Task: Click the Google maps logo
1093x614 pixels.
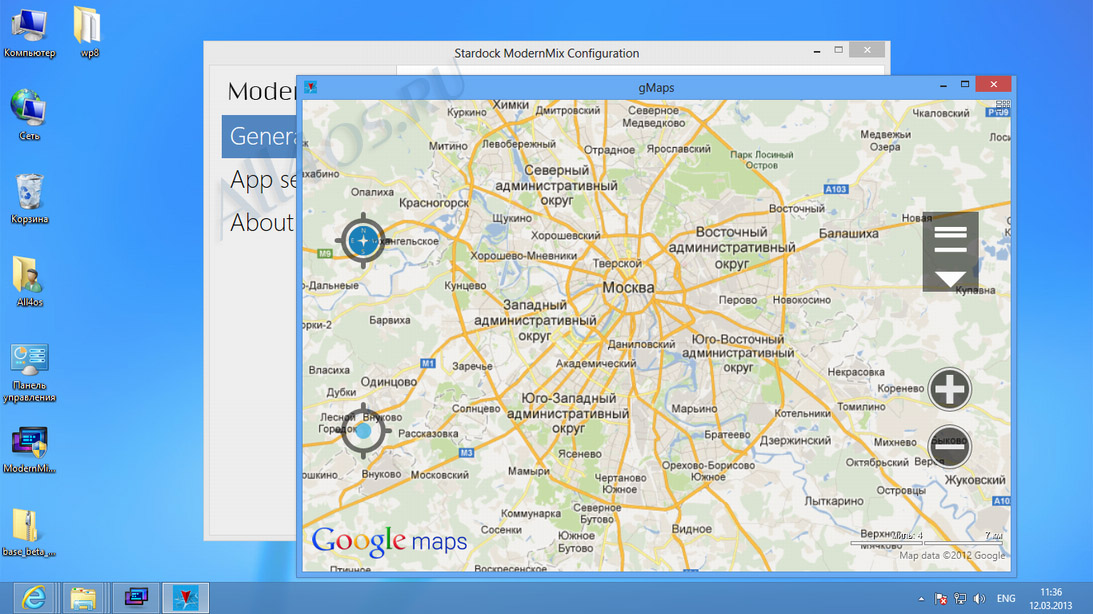Action: [389, 542]
